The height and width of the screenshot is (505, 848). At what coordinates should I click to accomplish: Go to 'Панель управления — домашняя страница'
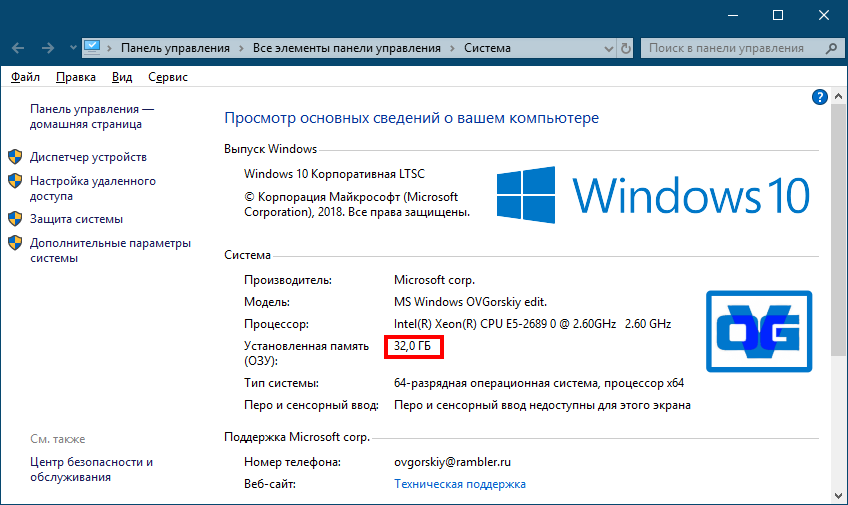point(92,116)
